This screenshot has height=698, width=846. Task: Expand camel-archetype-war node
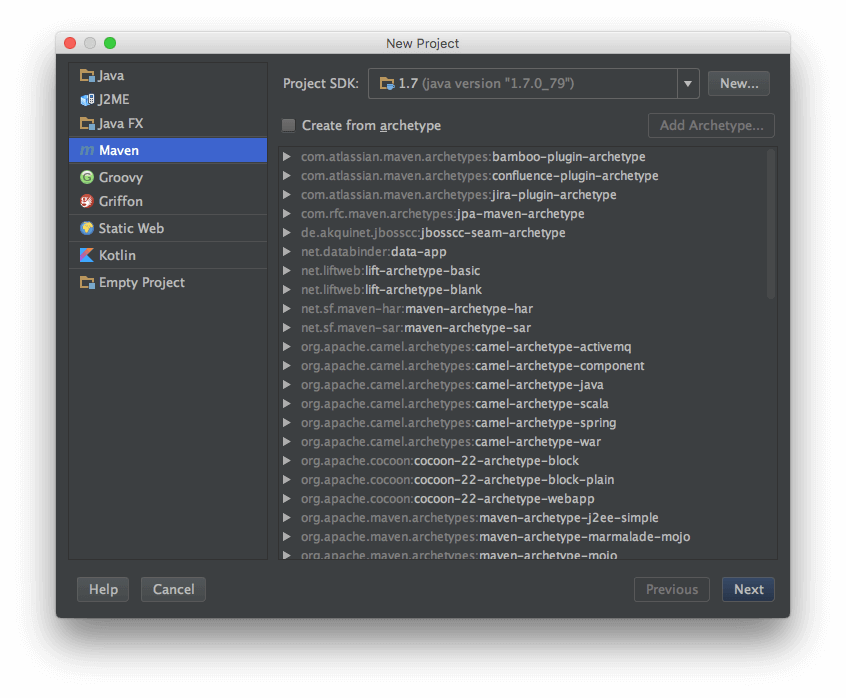[x=287, y=442]
